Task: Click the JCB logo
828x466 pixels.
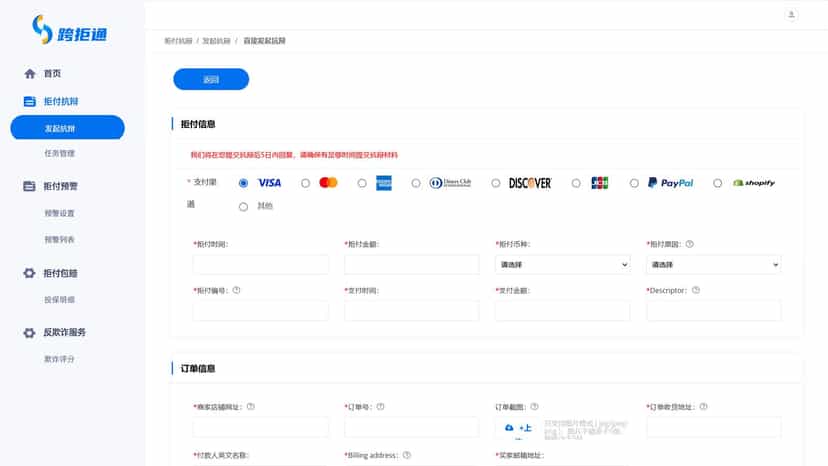Action: 600,183
